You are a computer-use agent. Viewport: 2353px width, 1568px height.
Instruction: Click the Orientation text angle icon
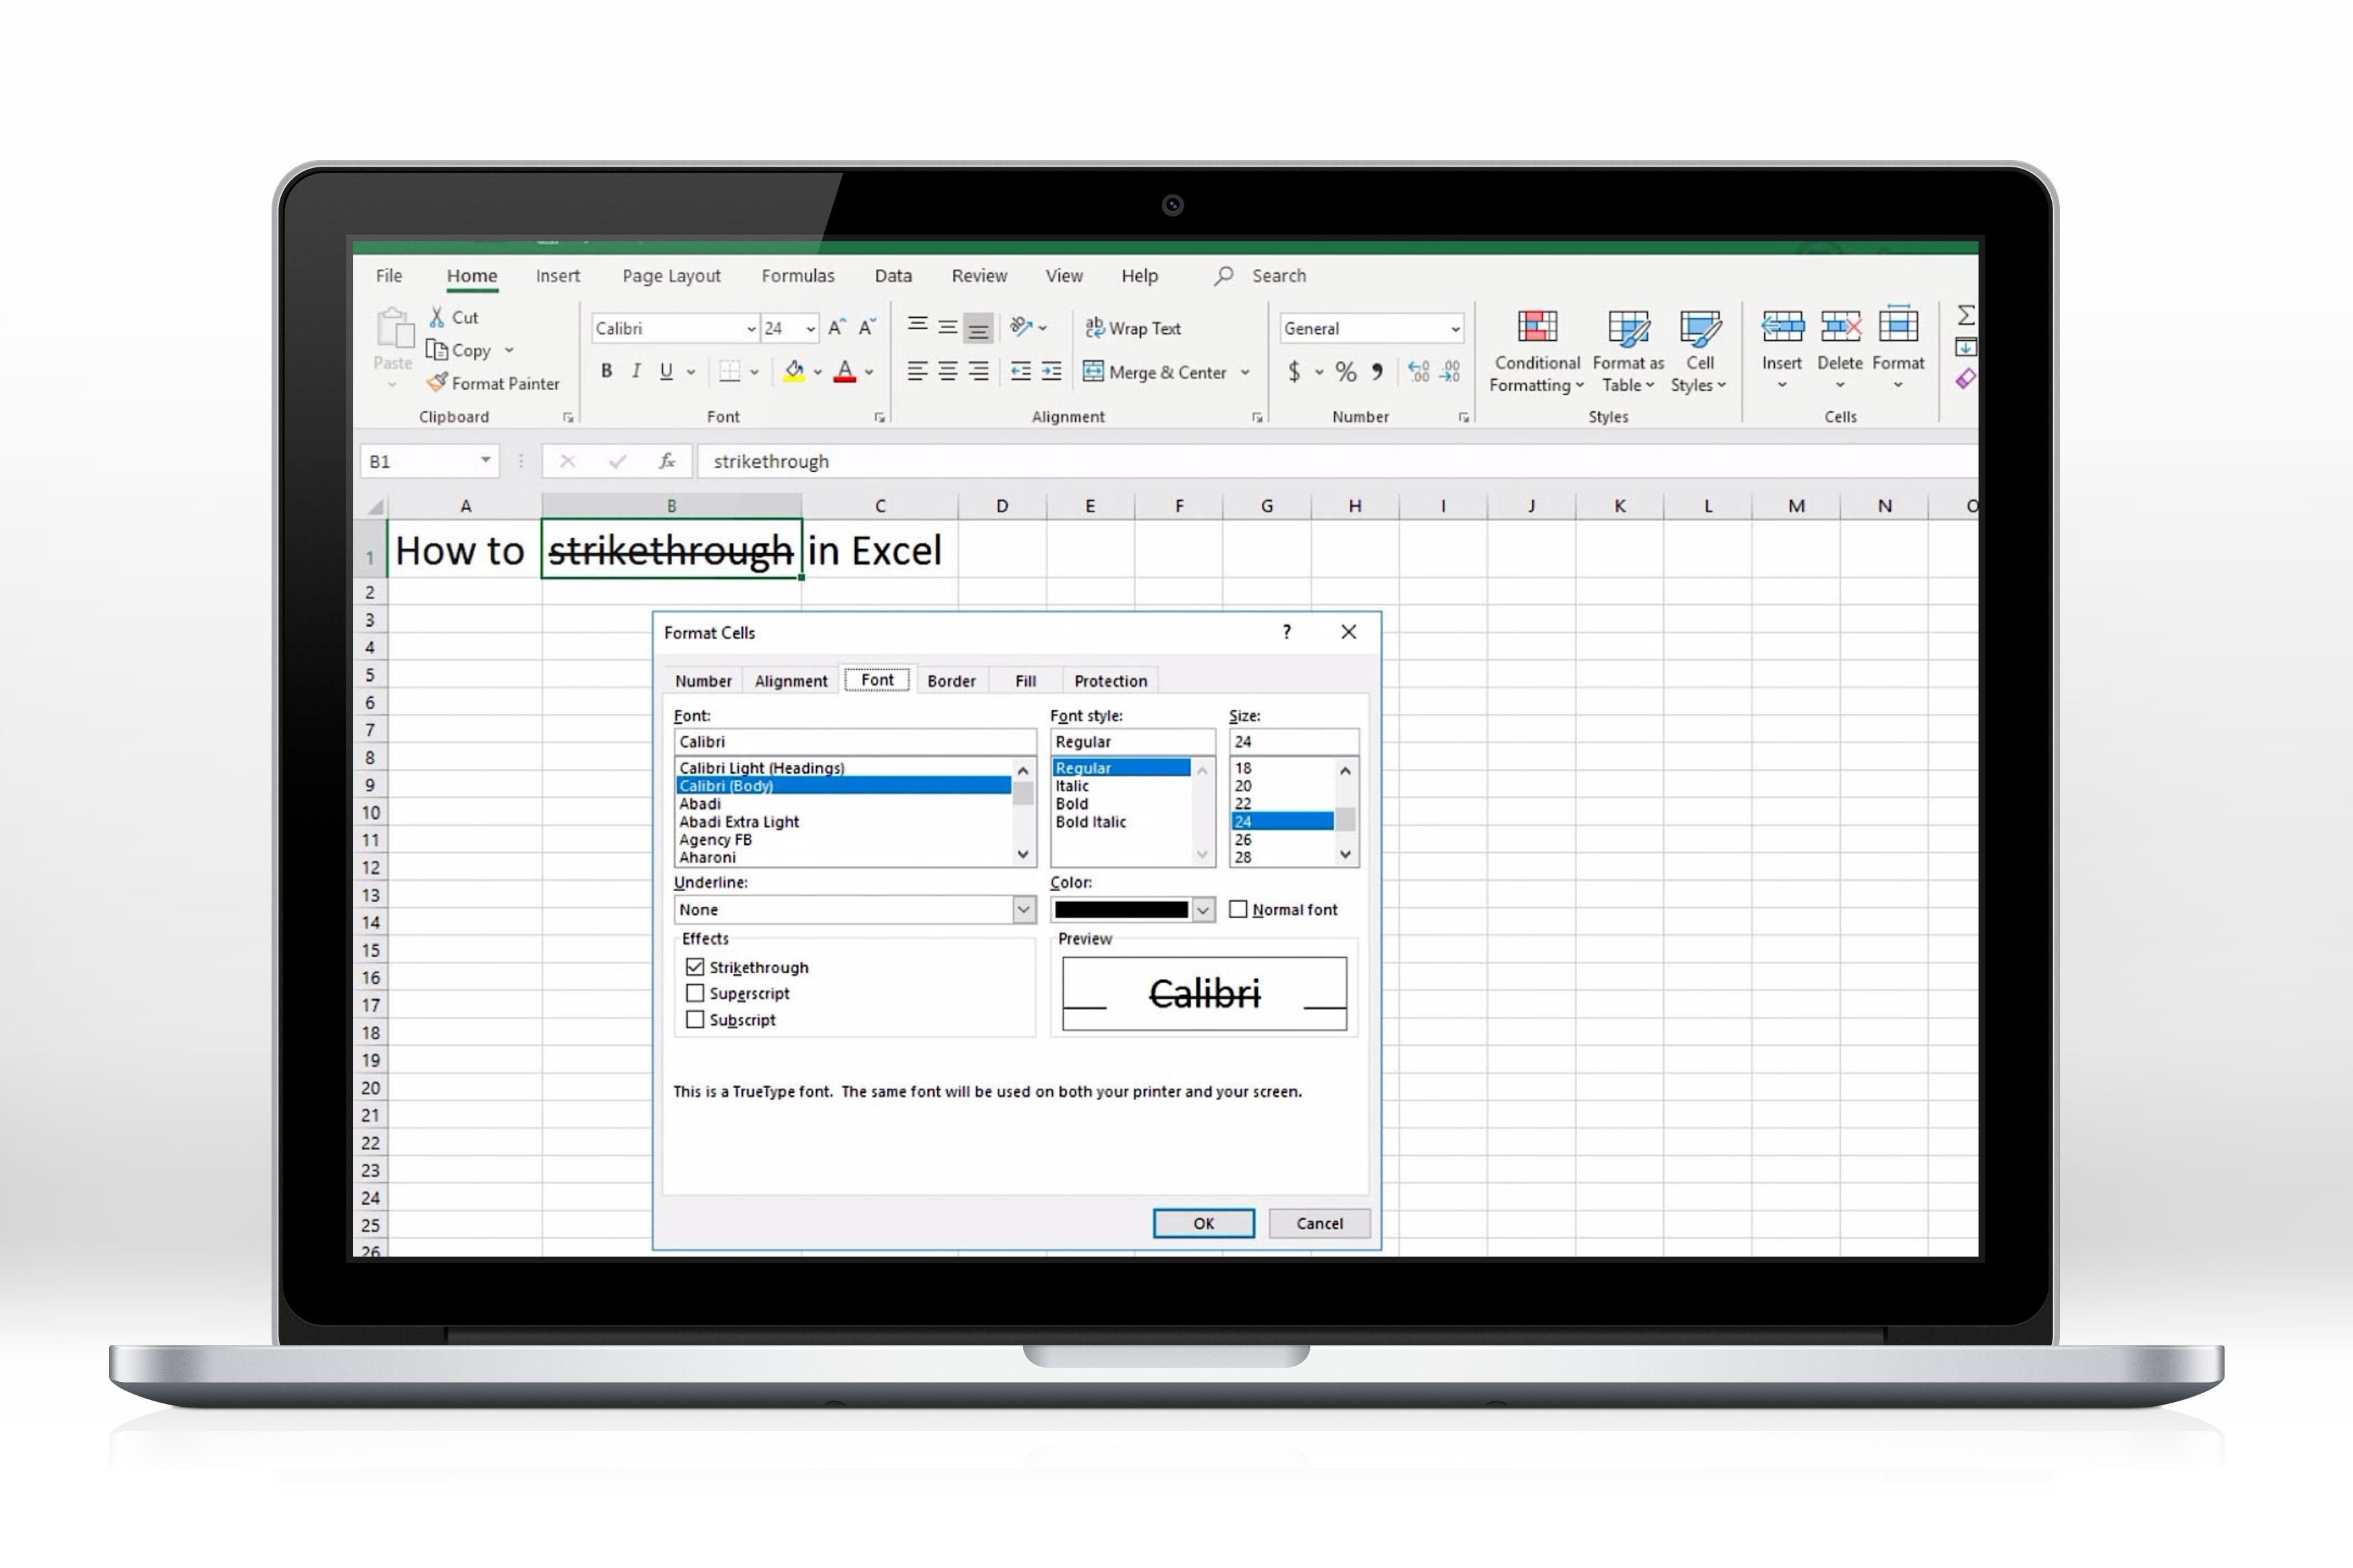[1021, 327]
